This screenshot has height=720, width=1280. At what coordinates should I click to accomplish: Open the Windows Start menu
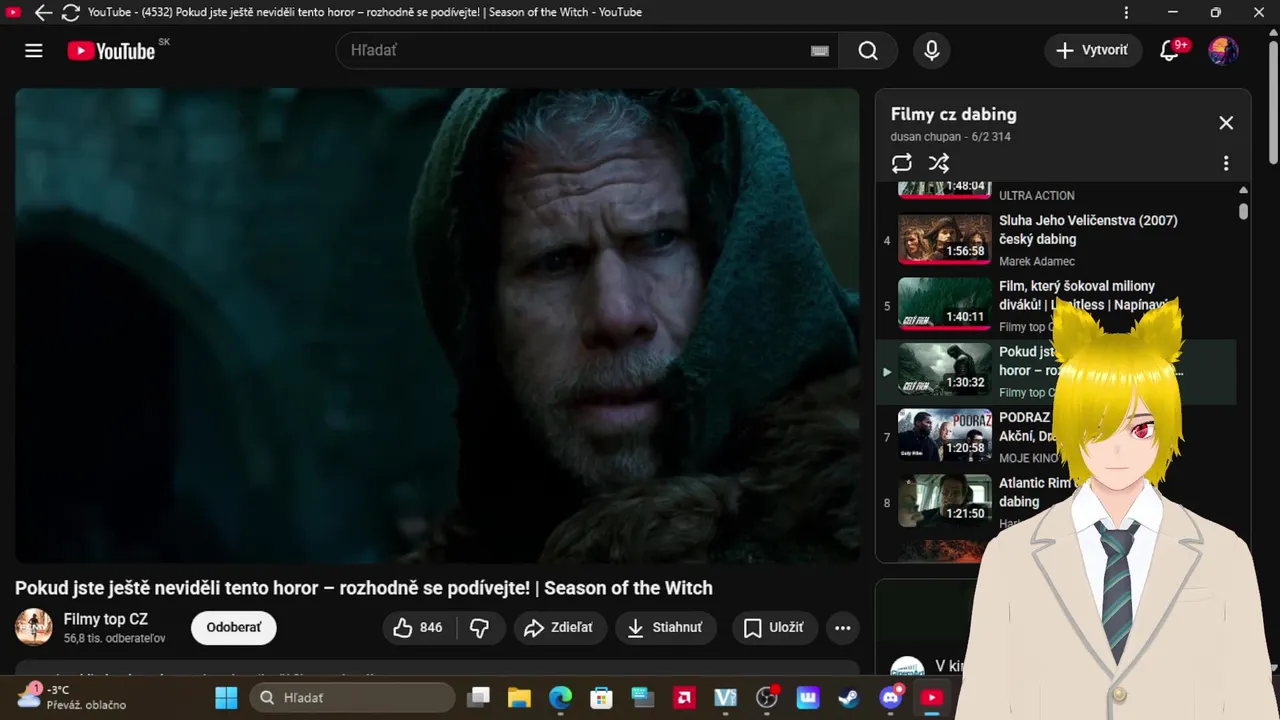tap(227, 697)
